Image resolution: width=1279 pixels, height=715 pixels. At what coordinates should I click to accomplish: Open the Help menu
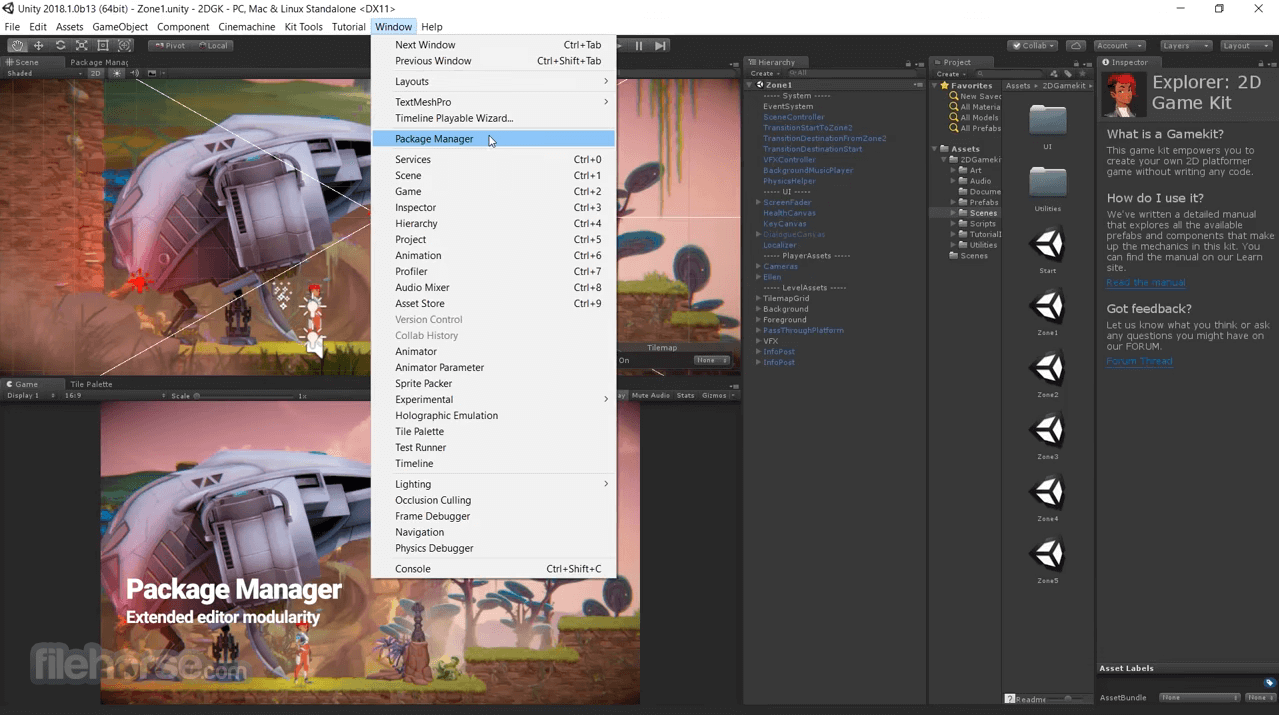coord(432,27)
